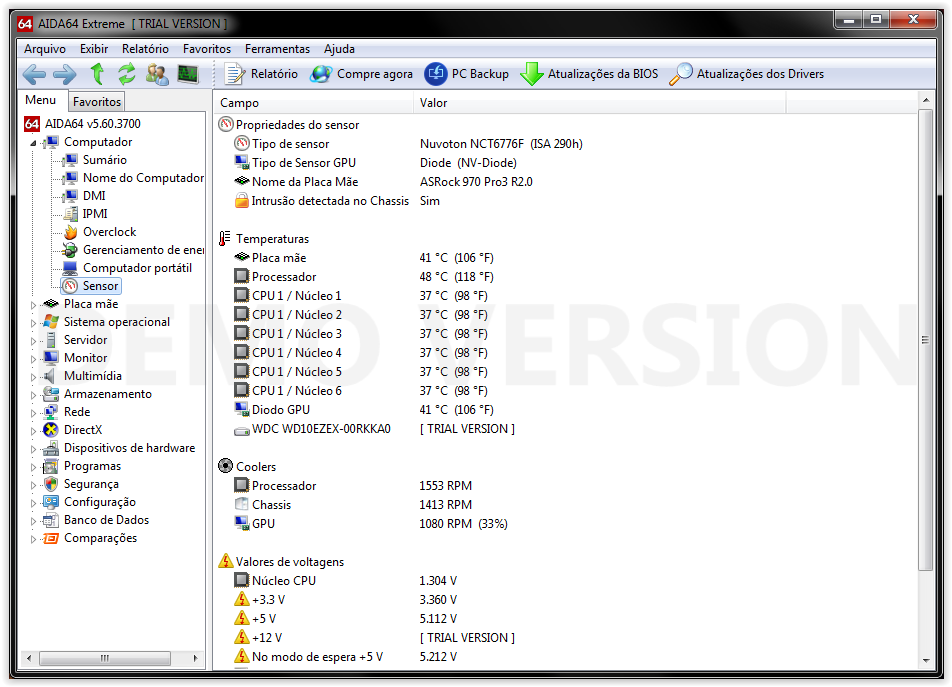
Task: Open the Ferramentas menu
Action: point(277,49)
